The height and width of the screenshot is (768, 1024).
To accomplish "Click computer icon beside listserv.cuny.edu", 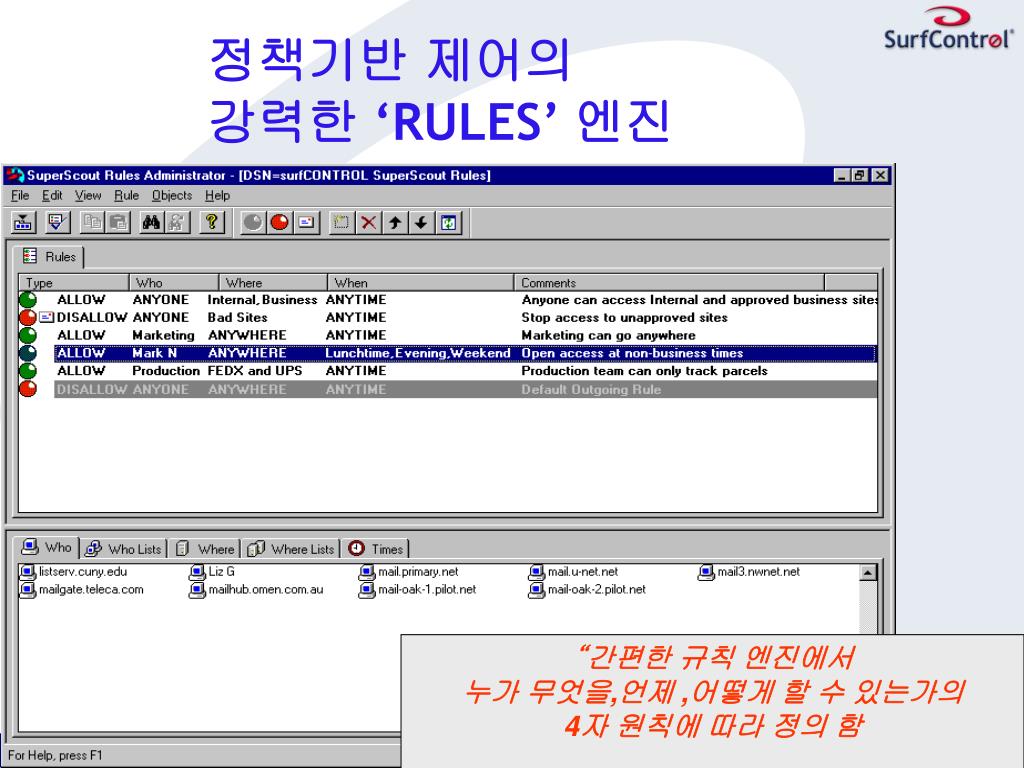I will (x=27, y=572).
